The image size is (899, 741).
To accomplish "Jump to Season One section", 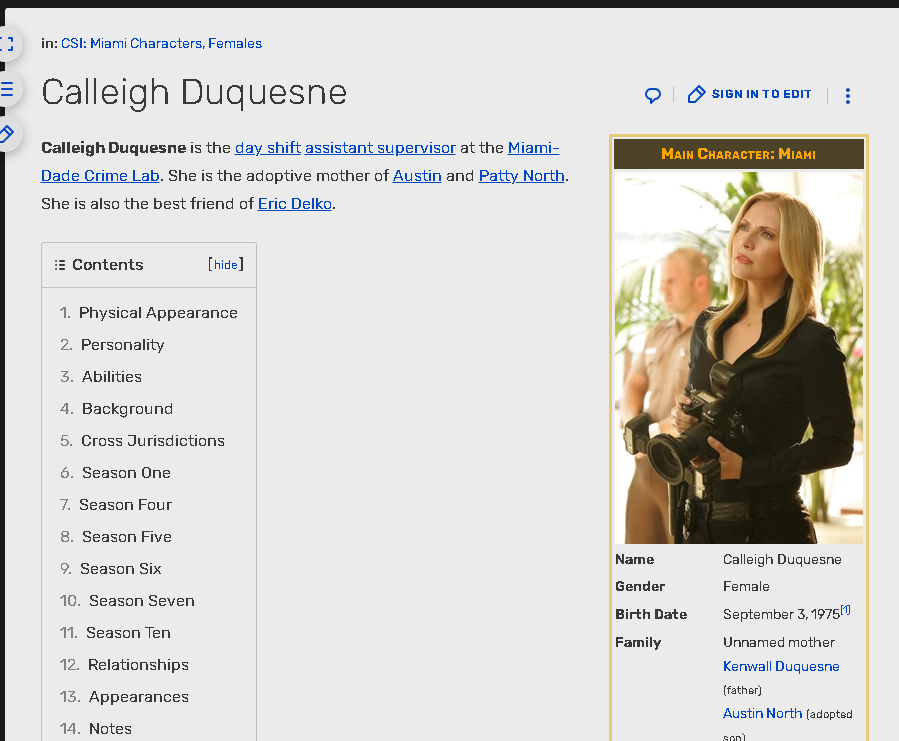I will click(127, 473).
